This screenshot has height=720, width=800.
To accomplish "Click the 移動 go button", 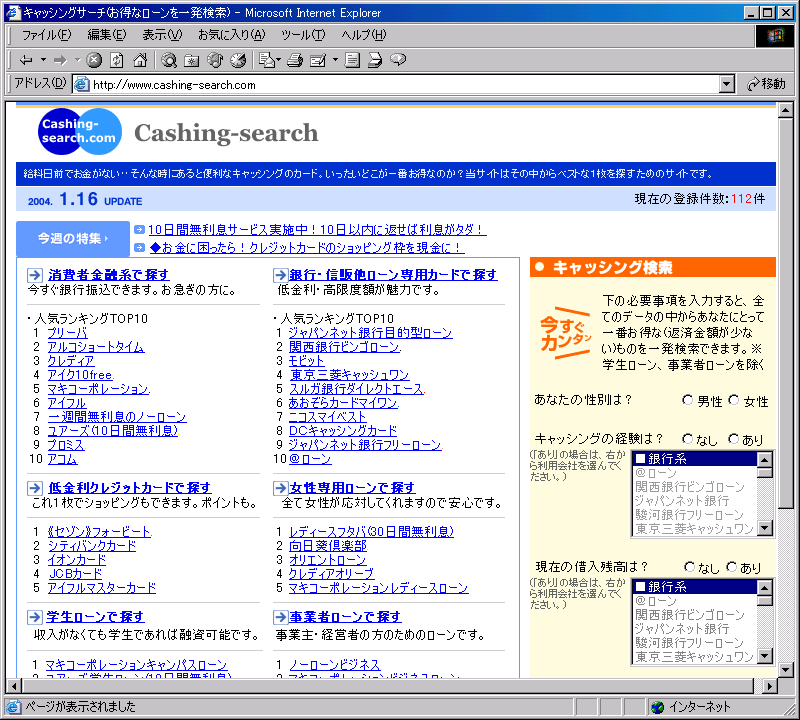I will coord(766,84).
